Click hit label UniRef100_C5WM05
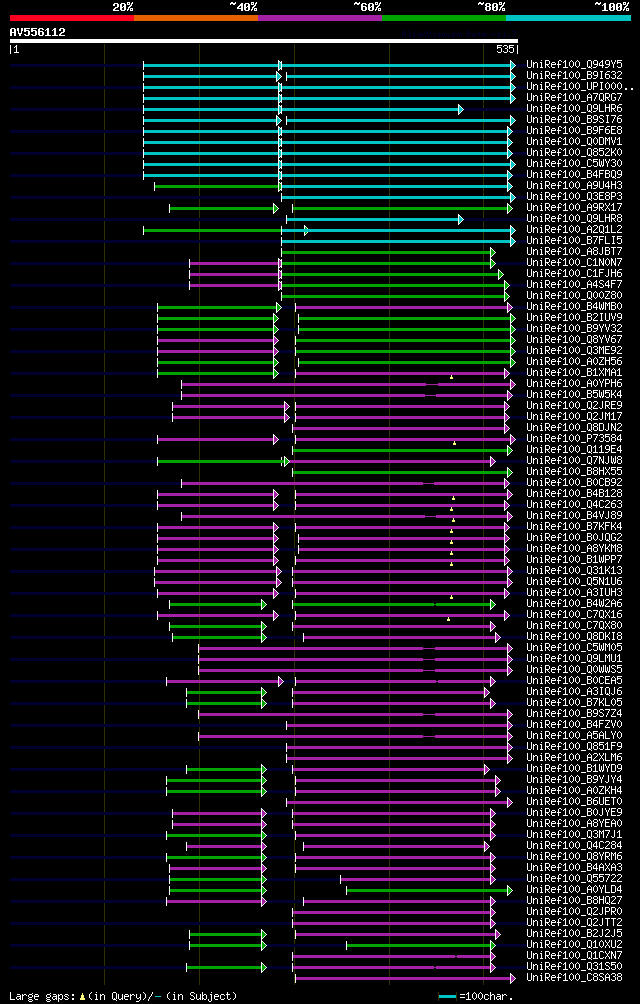The height and width of the screenshot is (1004, 640). point(574,648)
